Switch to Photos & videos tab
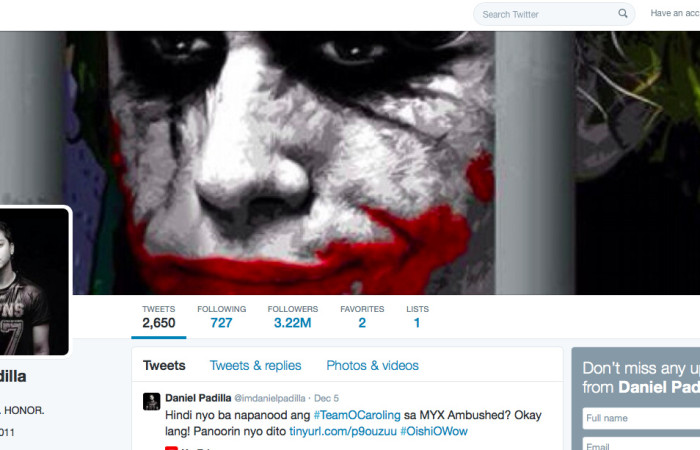This screenshot has height=450, width=700. pos(372,366)
